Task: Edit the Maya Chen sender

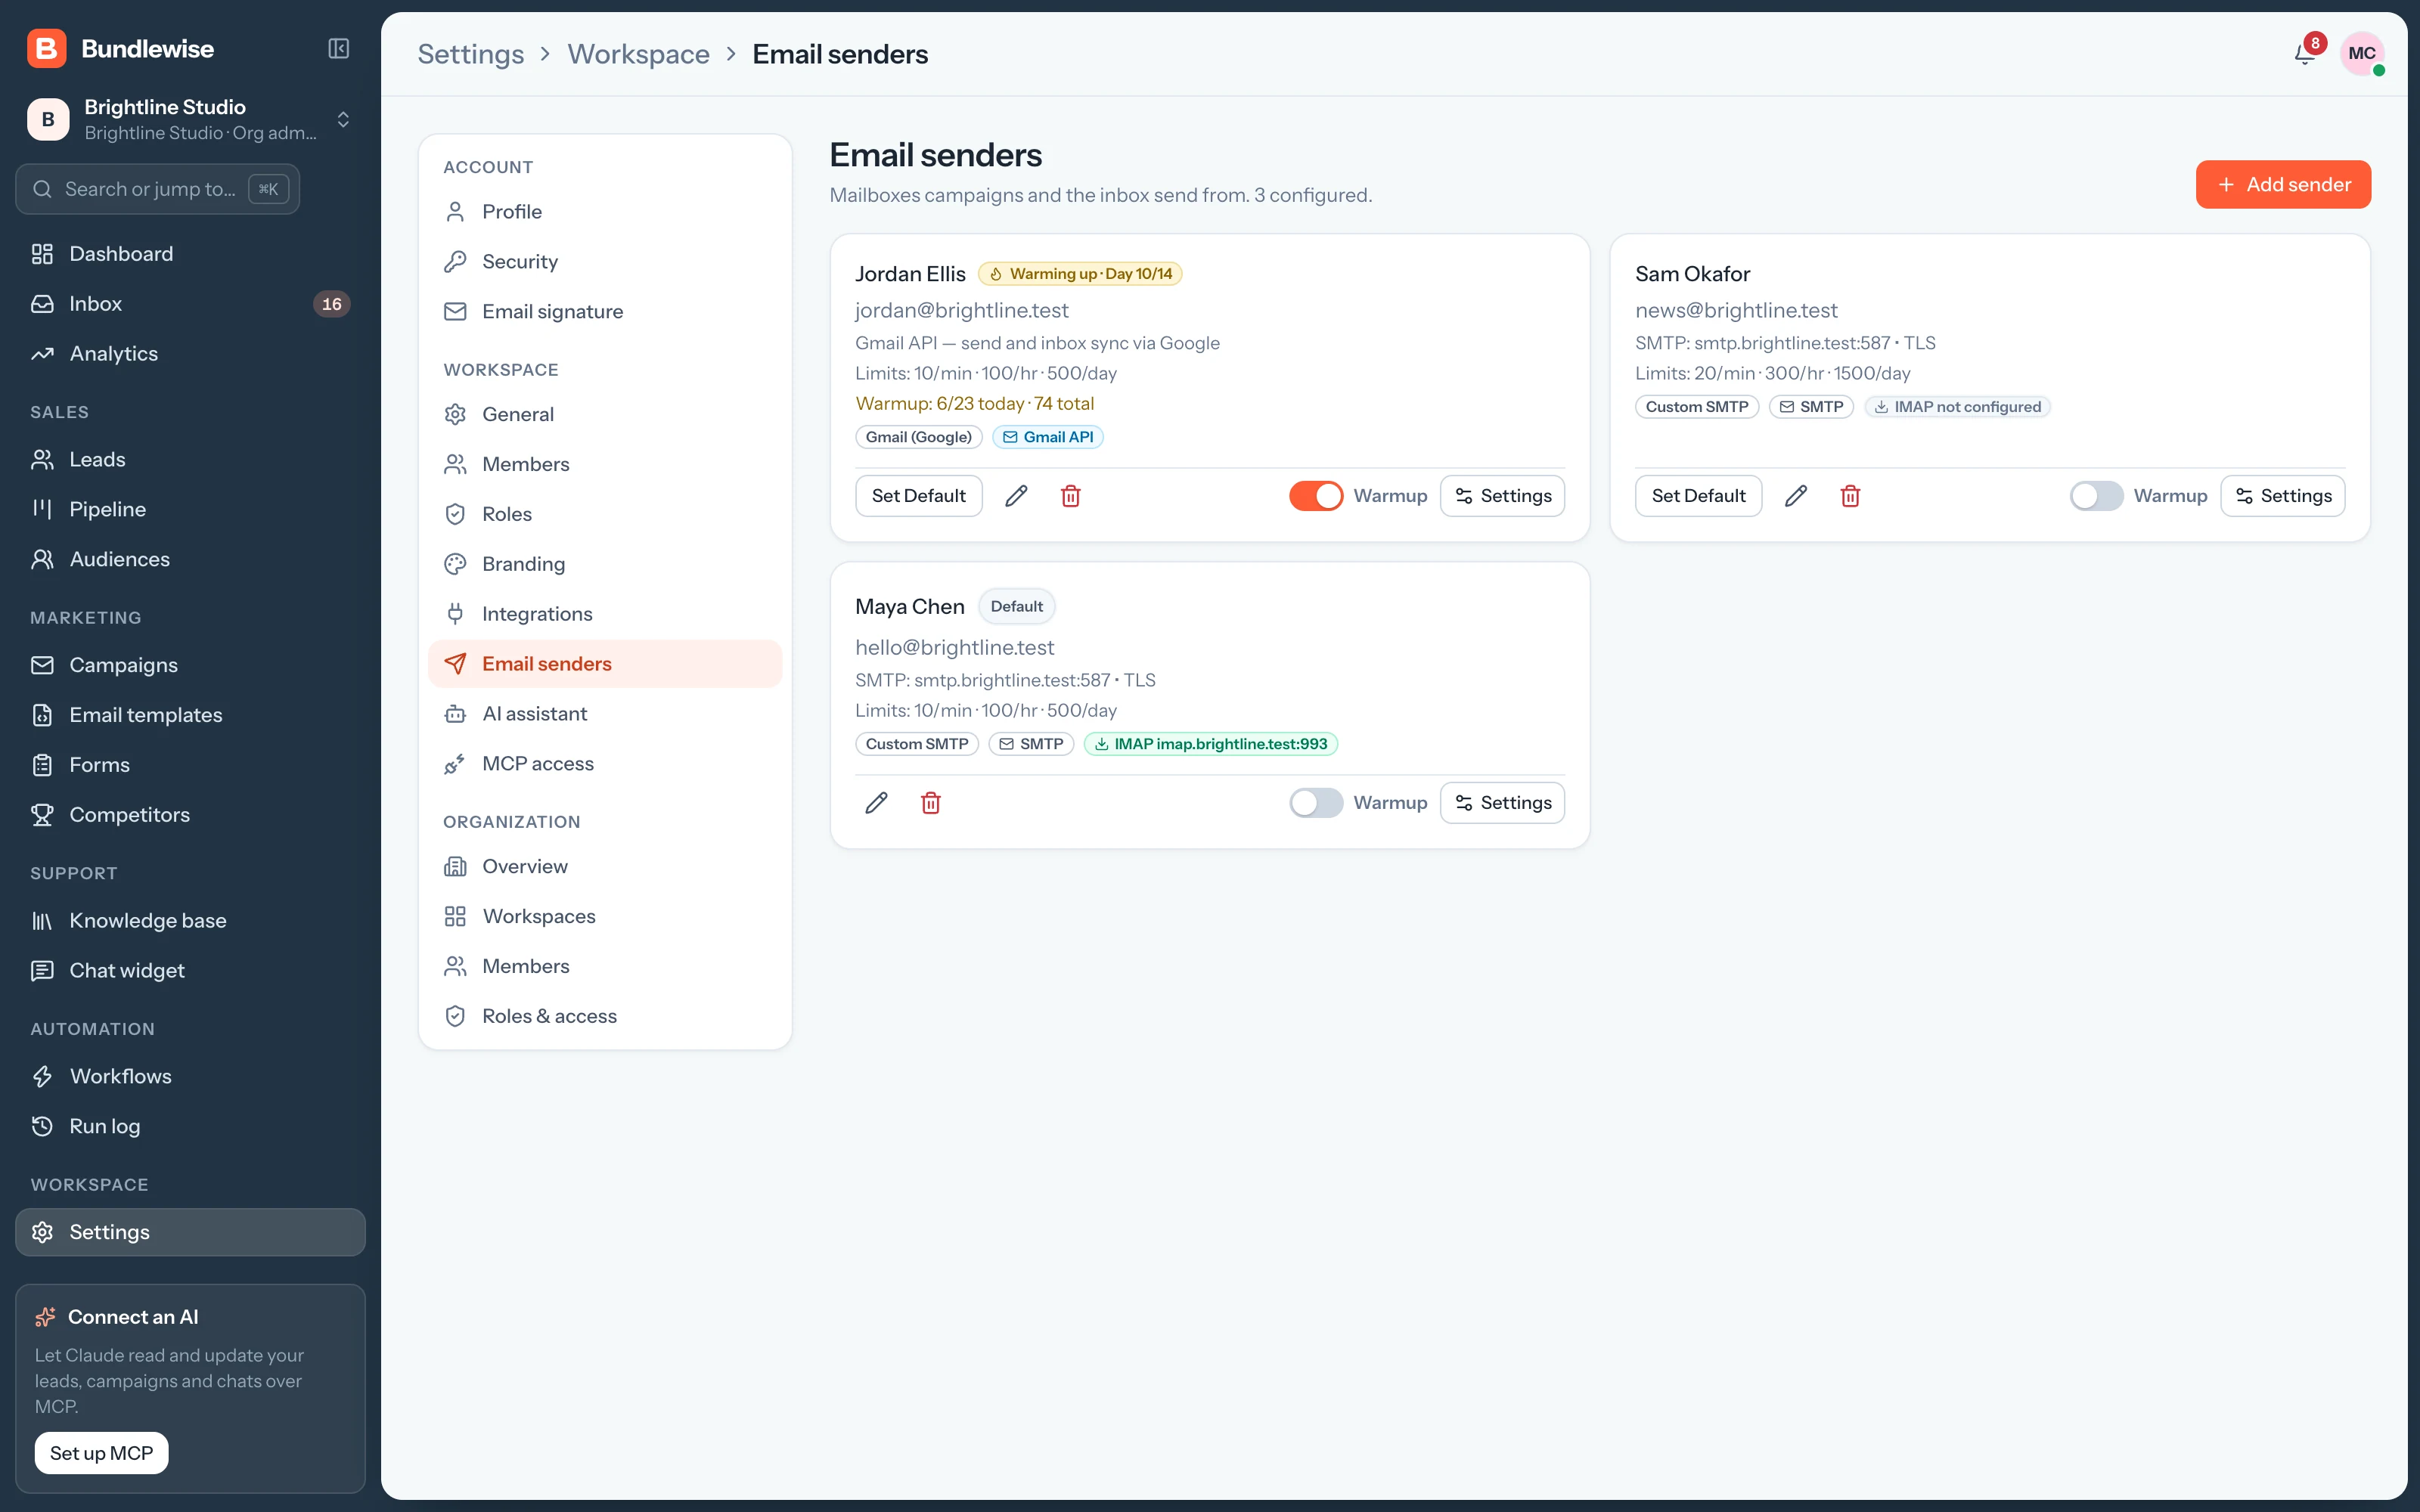Action: click(x=876, y=803)
